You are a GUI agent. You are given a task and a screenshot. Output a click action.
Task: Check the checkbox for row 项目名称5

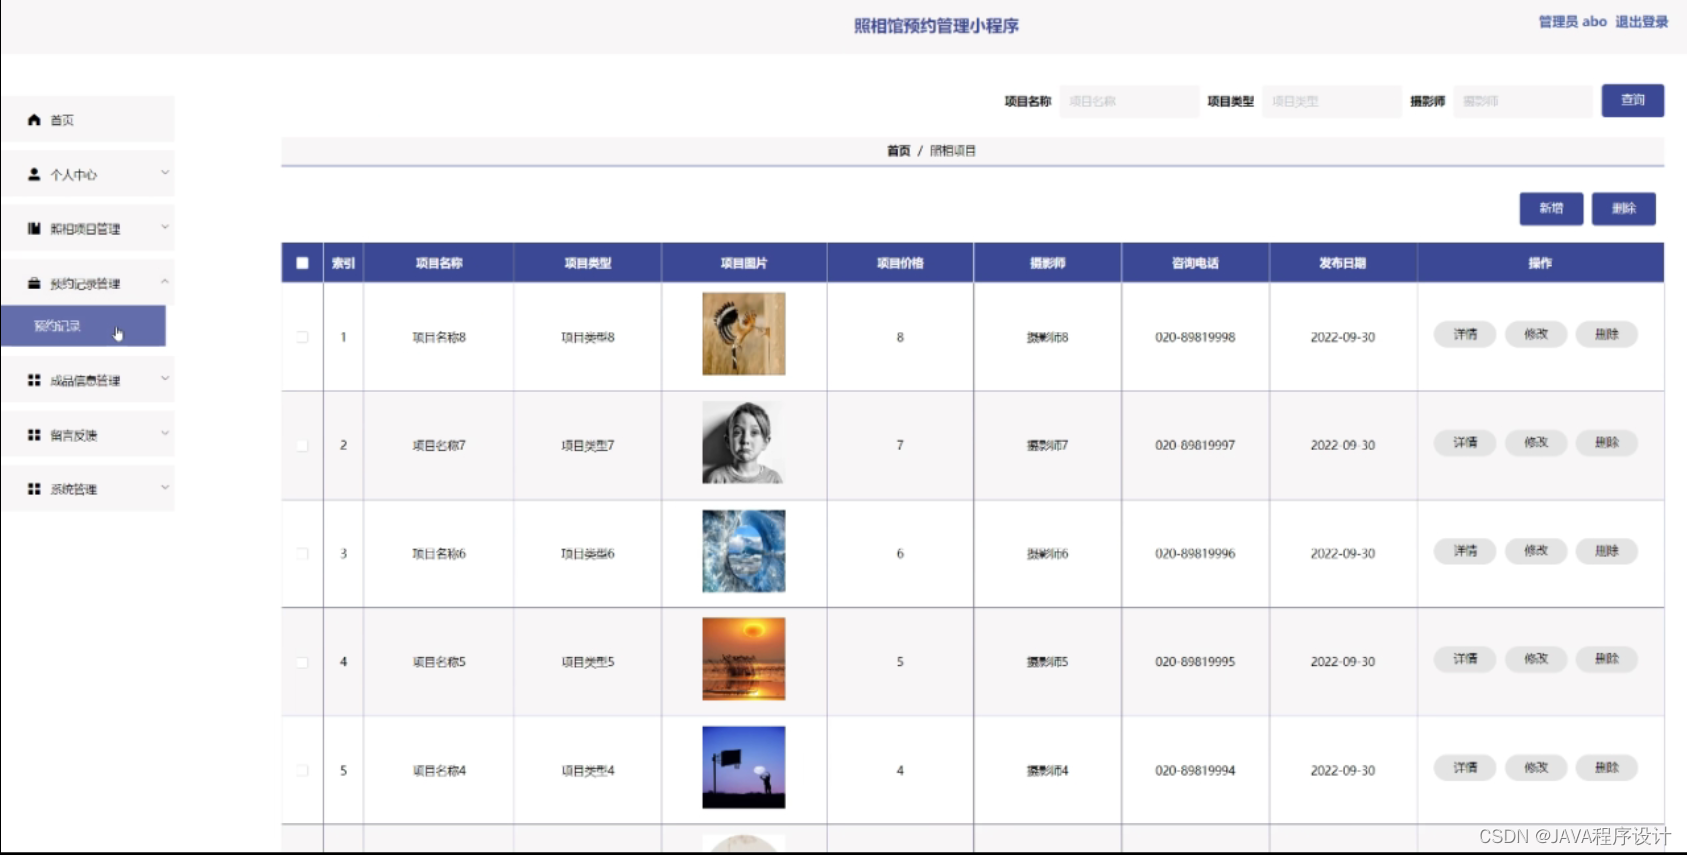click(302, 662)
